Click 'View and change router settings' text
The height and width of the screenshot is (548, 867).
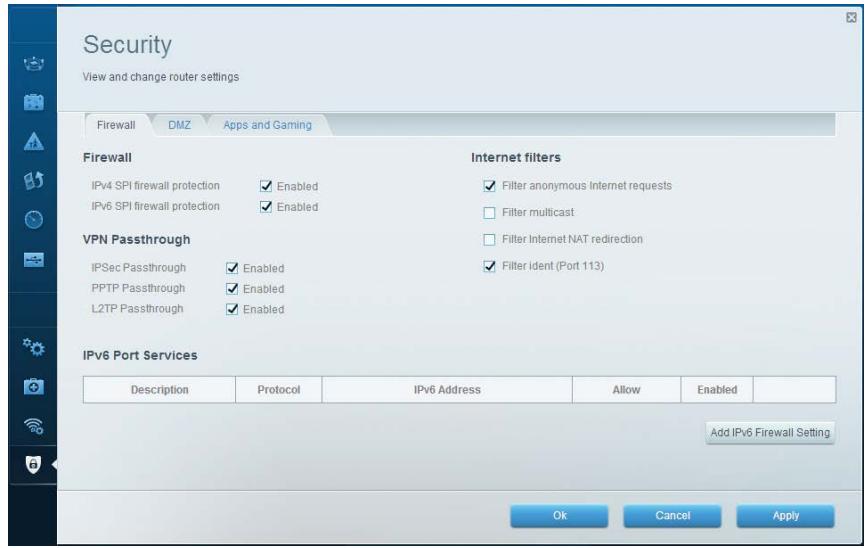161,77
